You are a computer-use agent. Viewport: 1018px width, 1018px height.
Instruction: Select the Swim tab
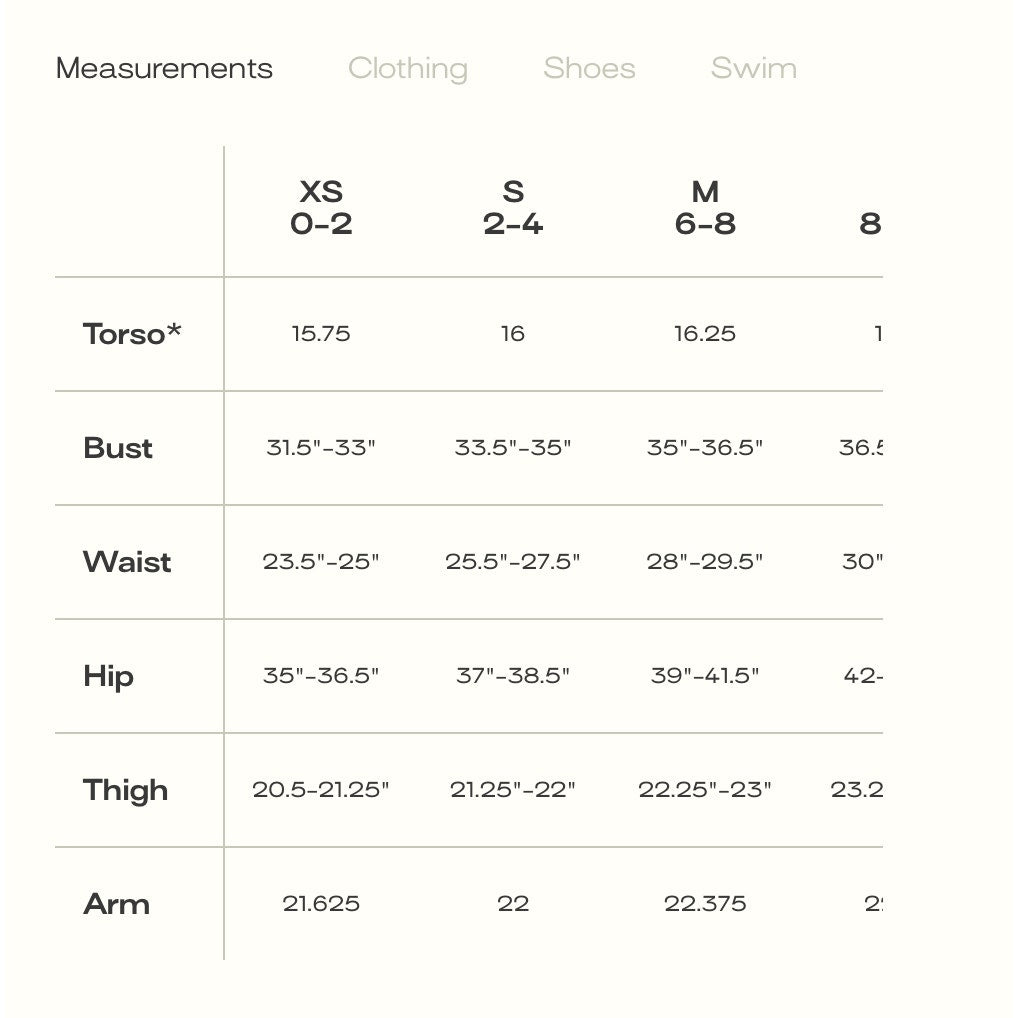coord(753,69)
